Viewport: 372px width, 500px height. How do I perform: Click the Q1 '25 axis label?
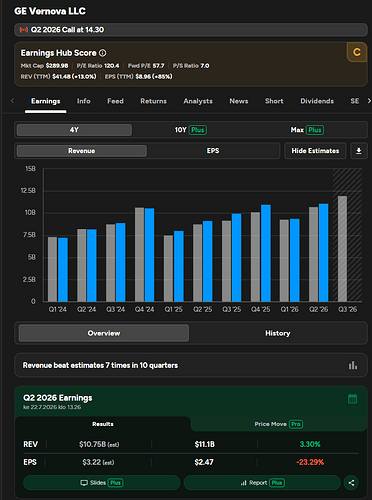click(x=173, y=309)
